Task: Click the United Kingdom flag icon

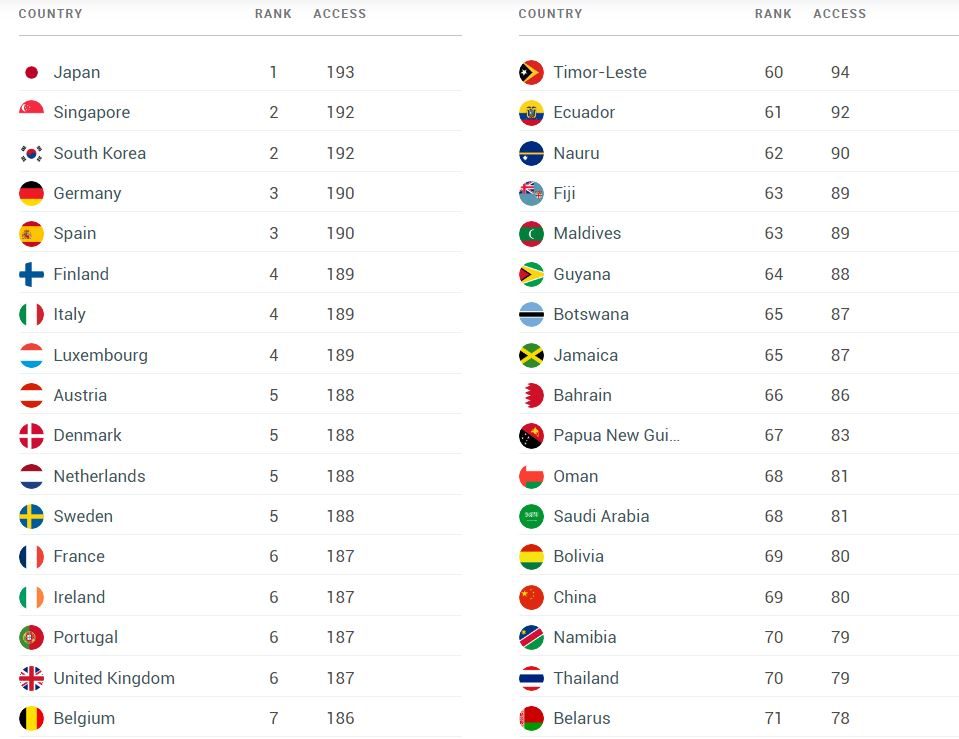Action: coord(31,678)
